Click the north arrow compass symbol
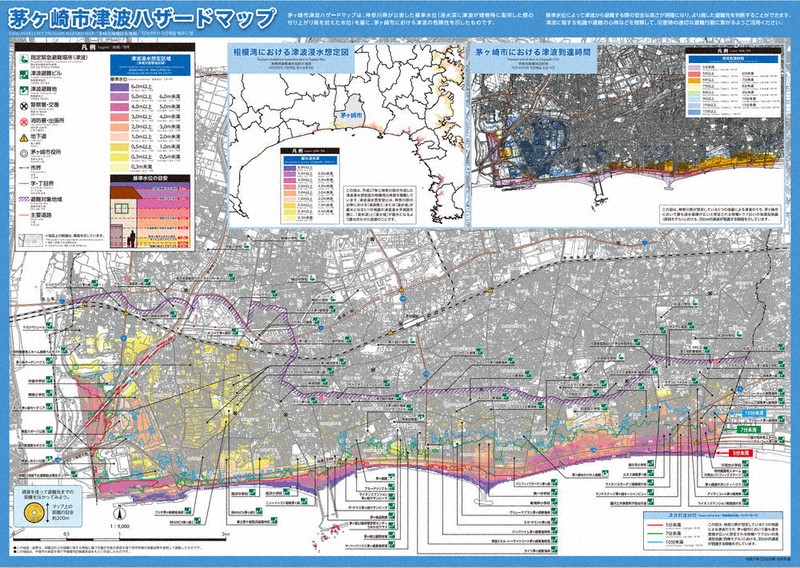 (119, 514)
